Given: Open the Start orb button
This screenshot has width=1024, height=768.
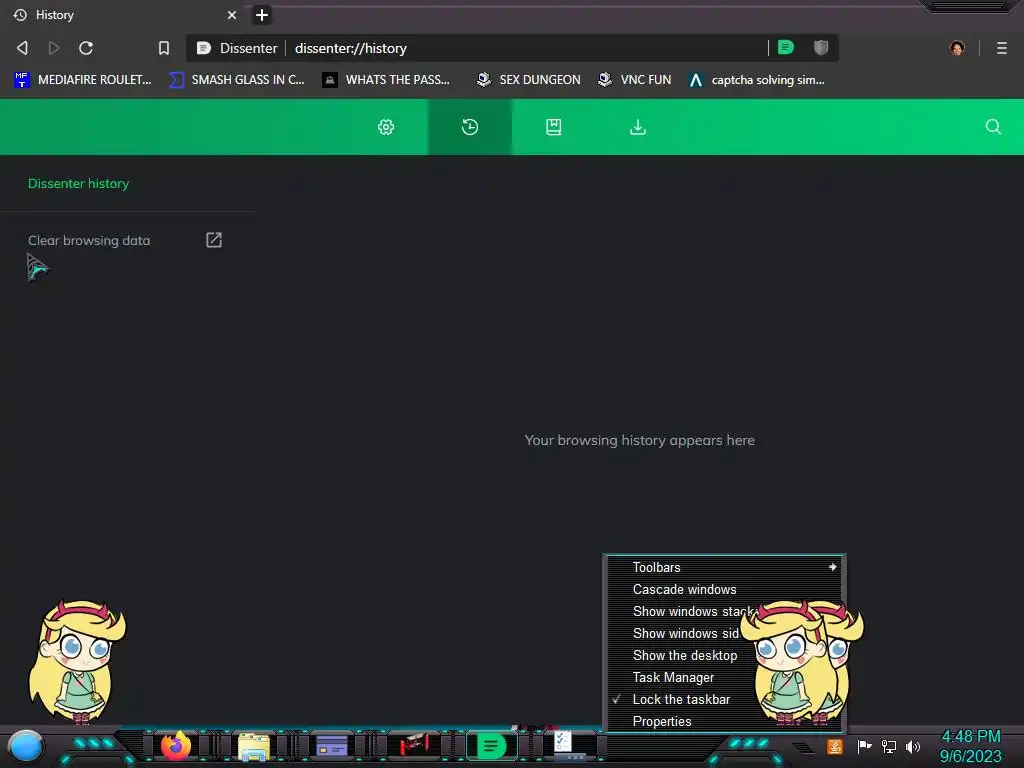Looking at the screenshot, I should (26, 747).
